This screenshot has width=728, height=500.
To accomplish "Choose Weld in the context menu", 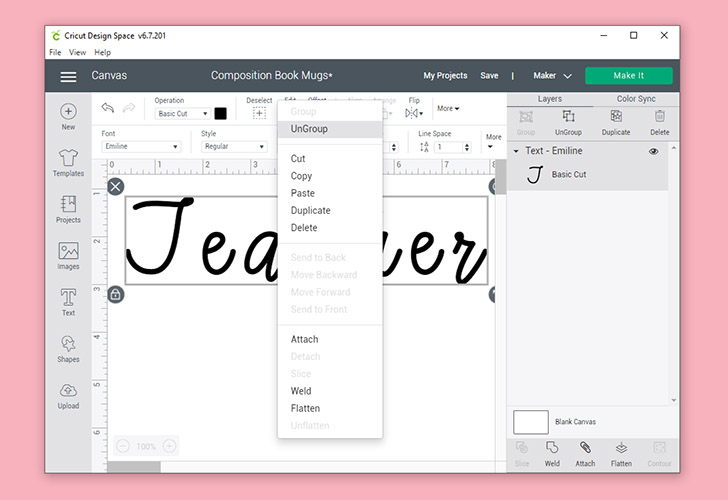I will tap(301, 391).
